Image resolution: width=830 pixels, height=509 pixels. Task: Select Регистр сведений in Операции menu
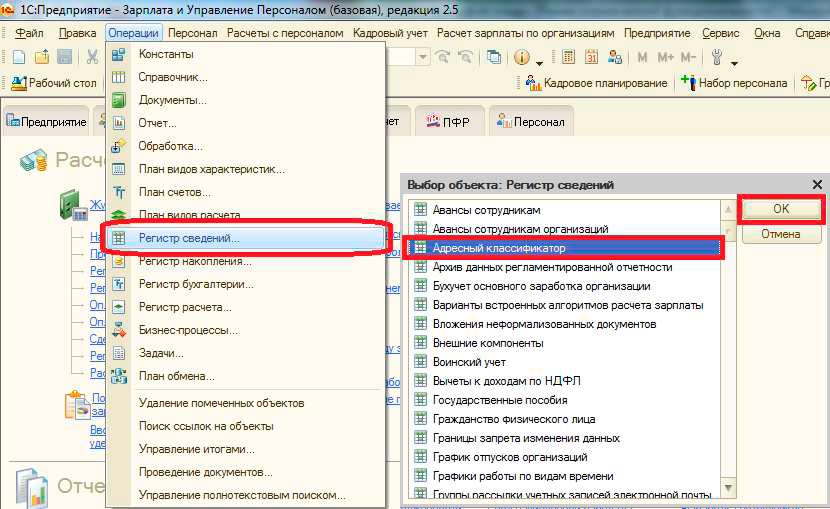point(189,239)
